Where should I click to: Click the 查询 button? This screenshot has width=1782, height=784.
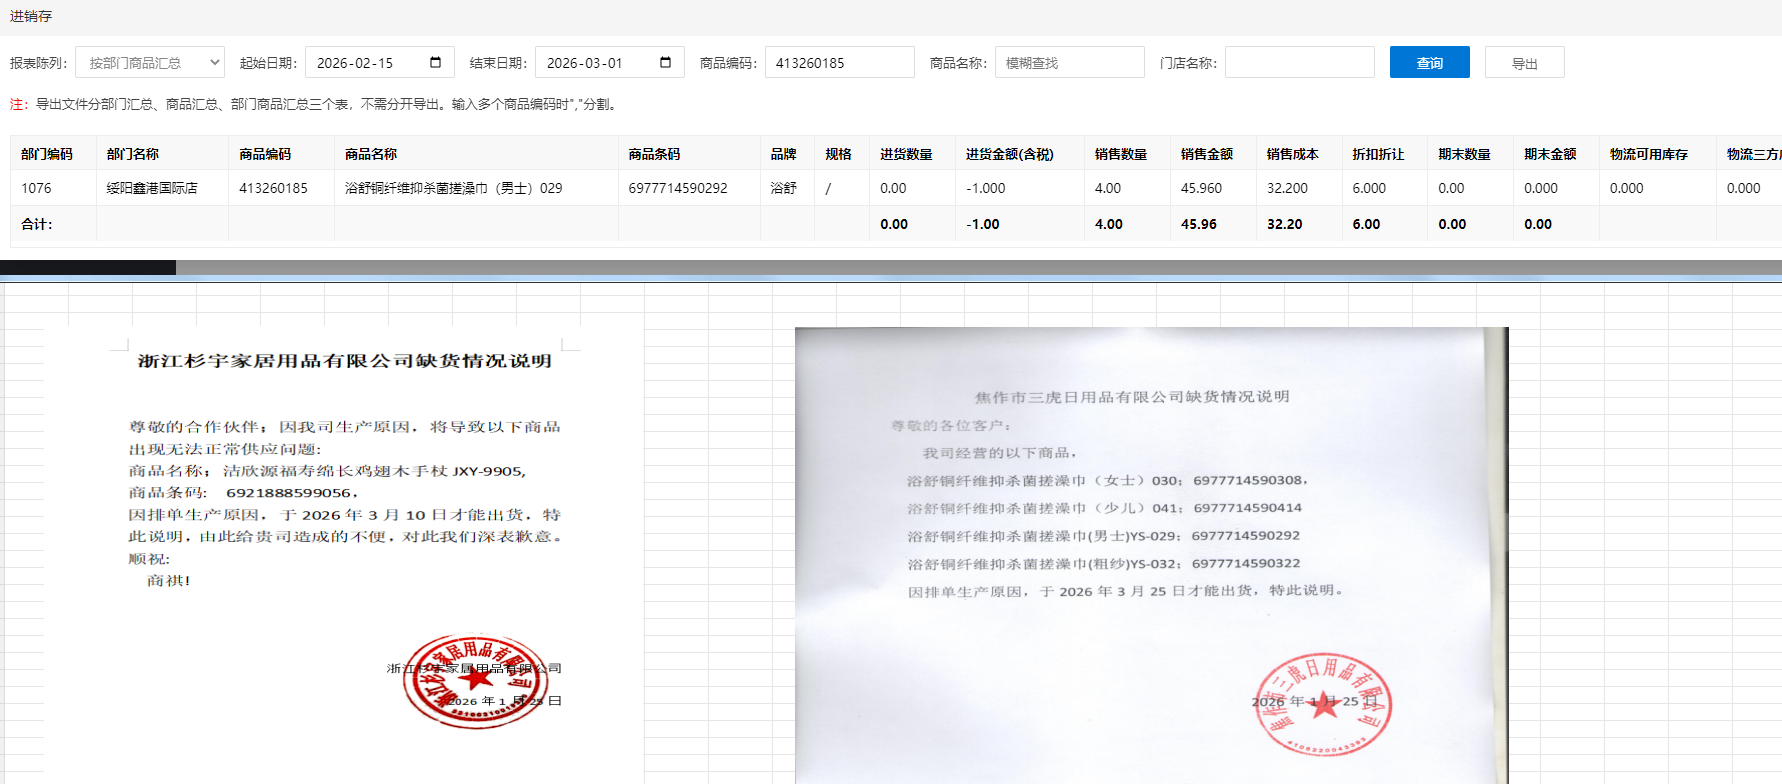point(1429,62)
